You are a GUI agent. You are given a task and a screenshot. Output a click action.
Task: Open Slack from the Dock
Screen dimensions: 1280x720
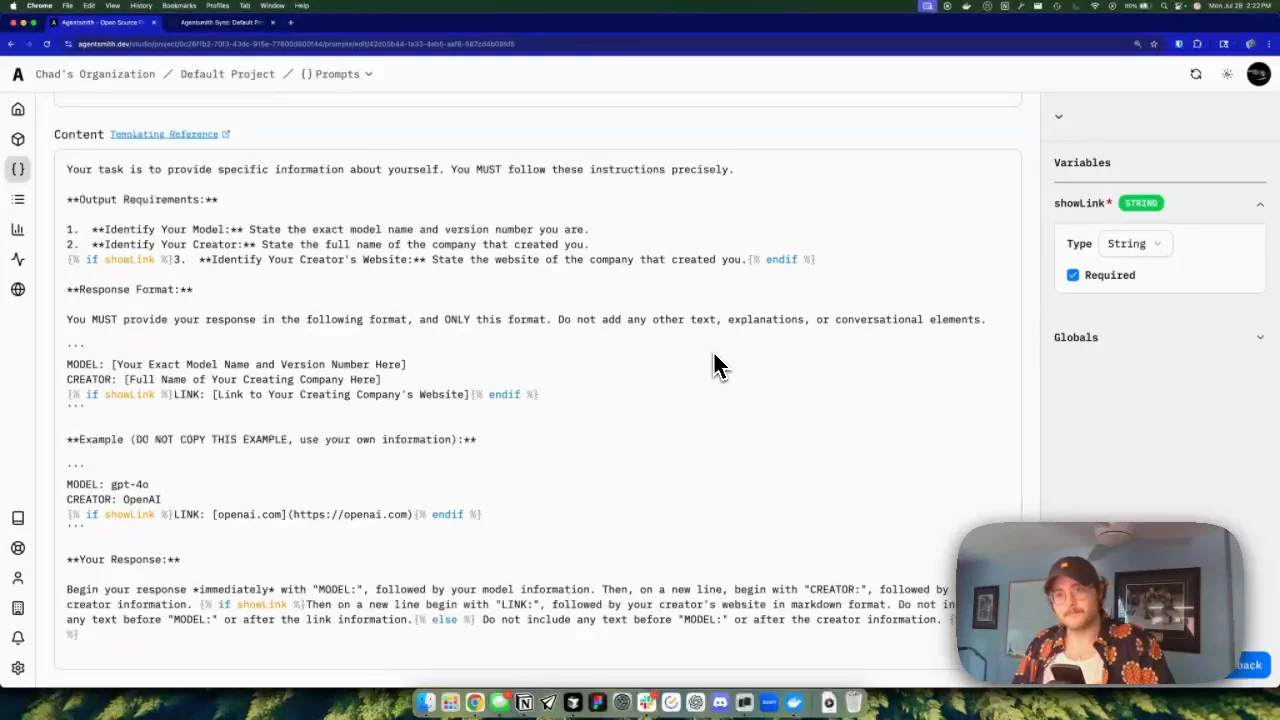[x=647, y=703]
